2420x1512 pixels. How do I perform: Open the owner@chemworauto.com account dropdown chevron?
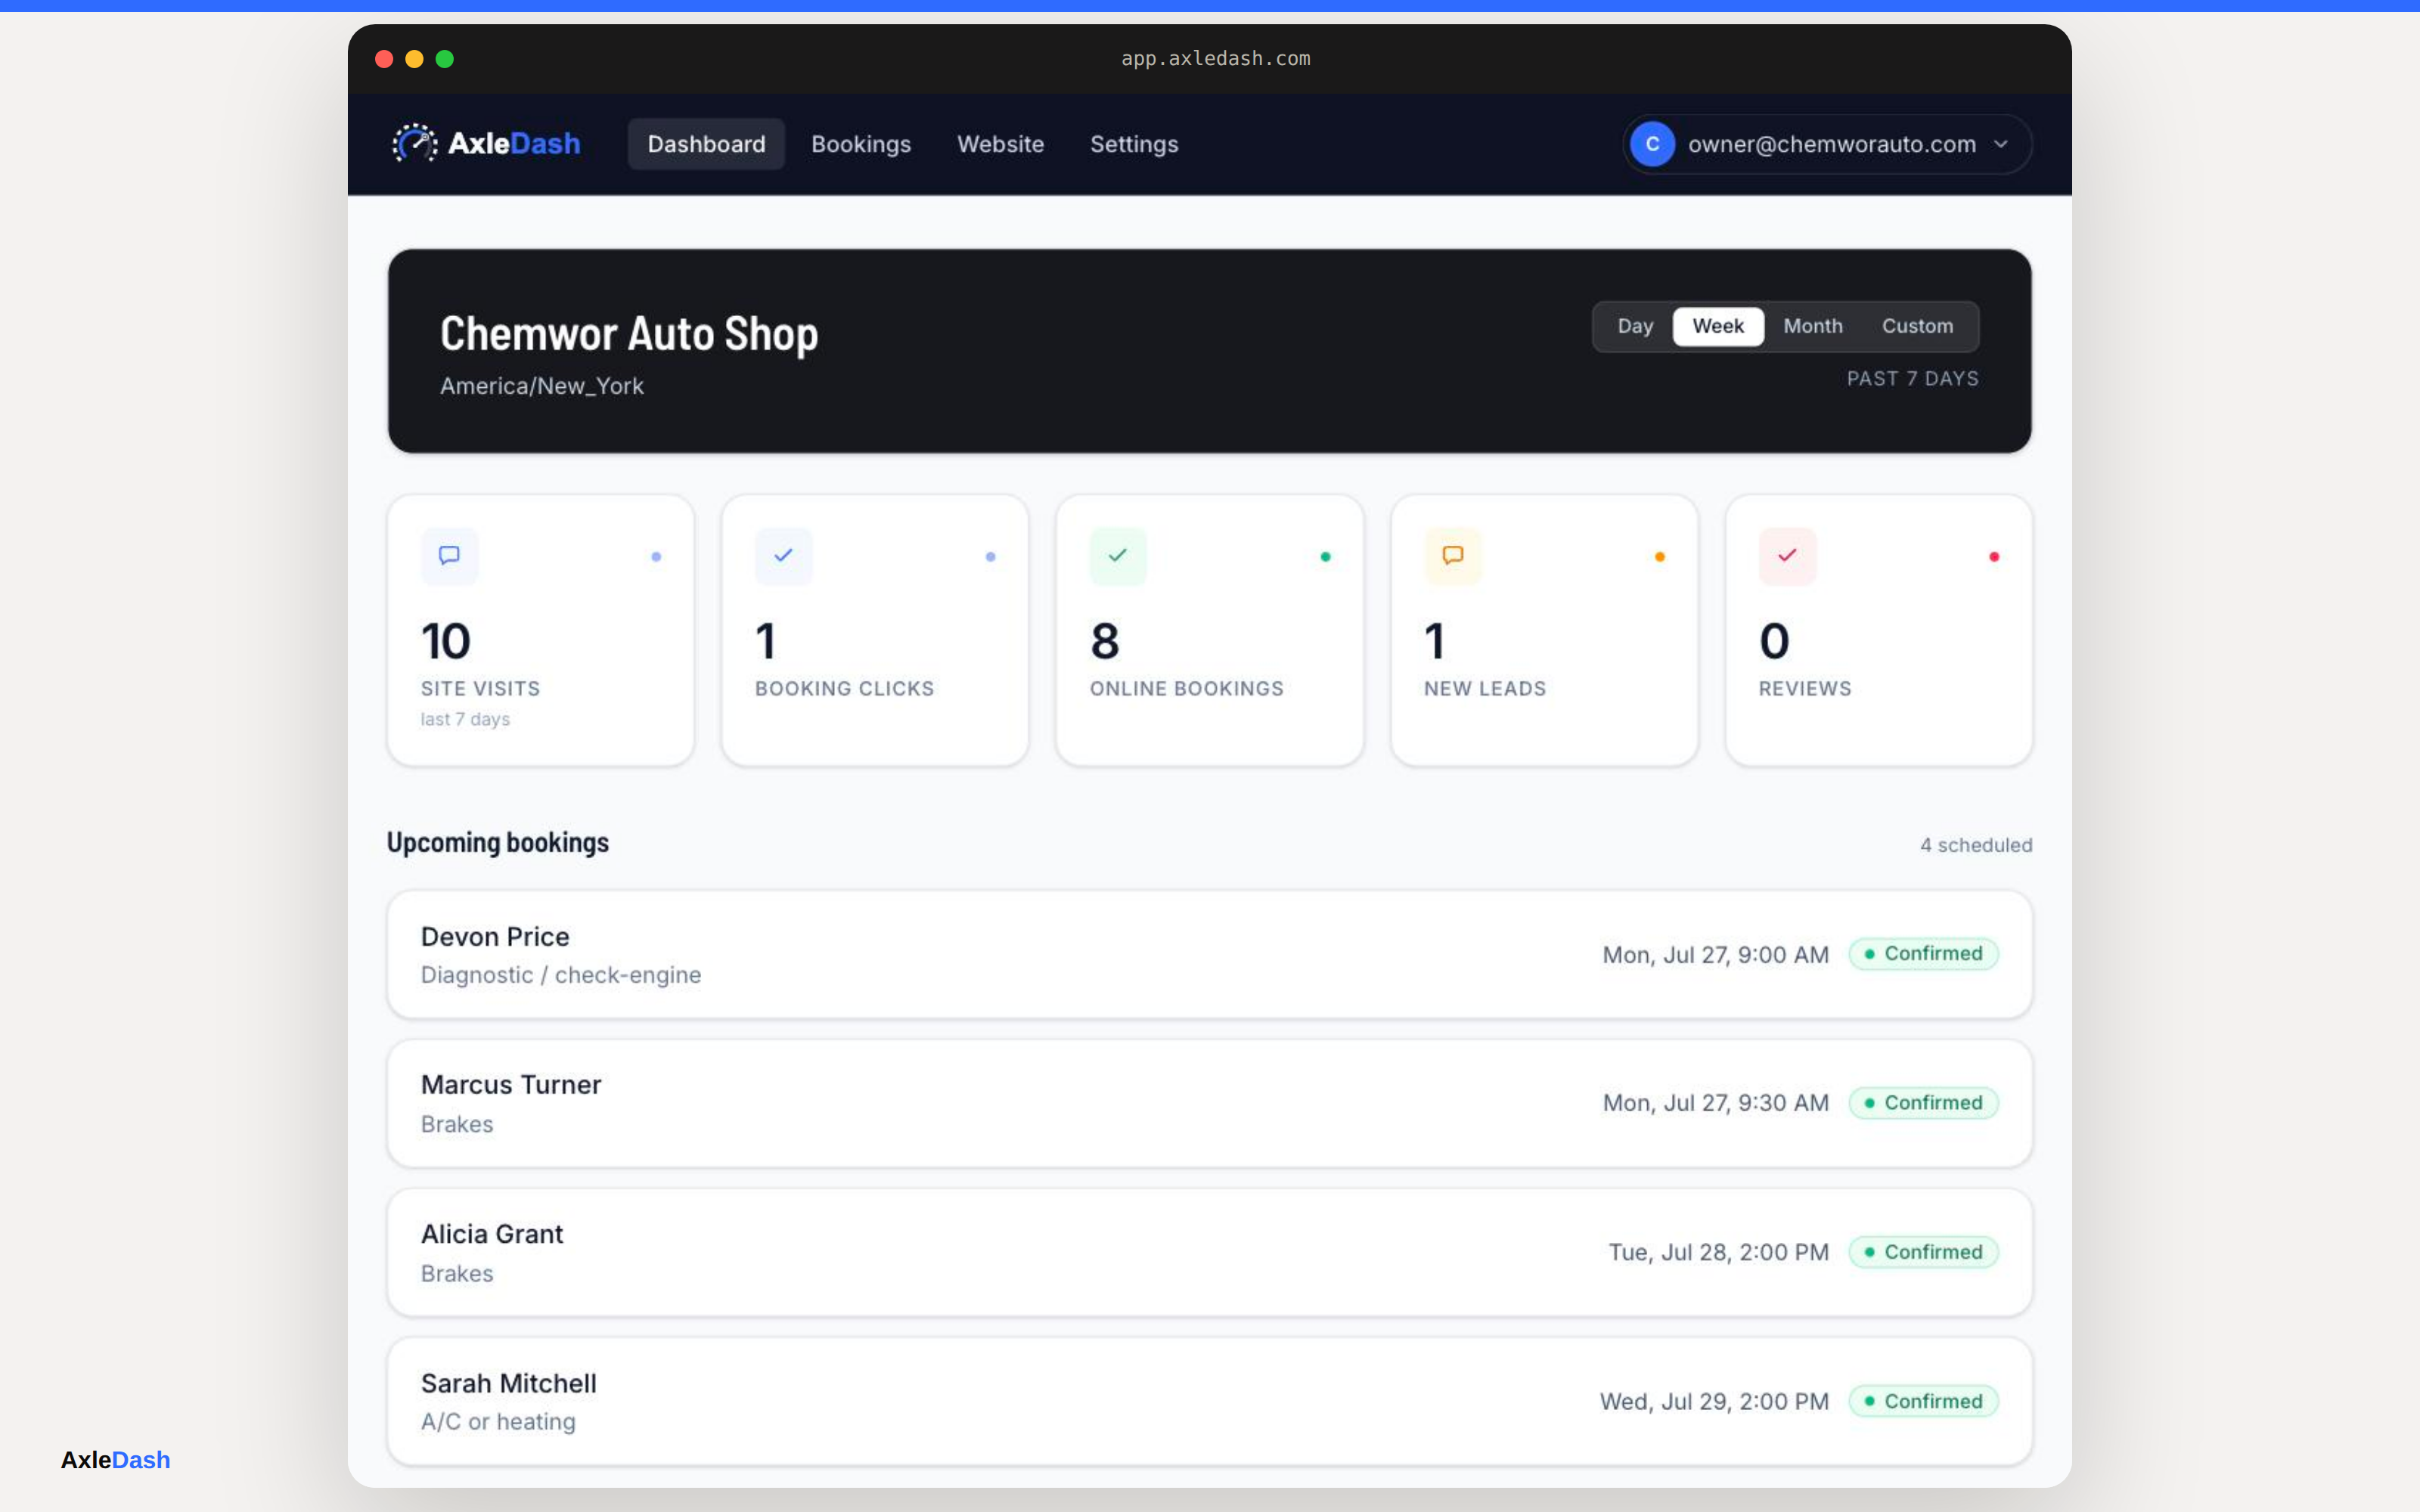[x=2001, y=144]
